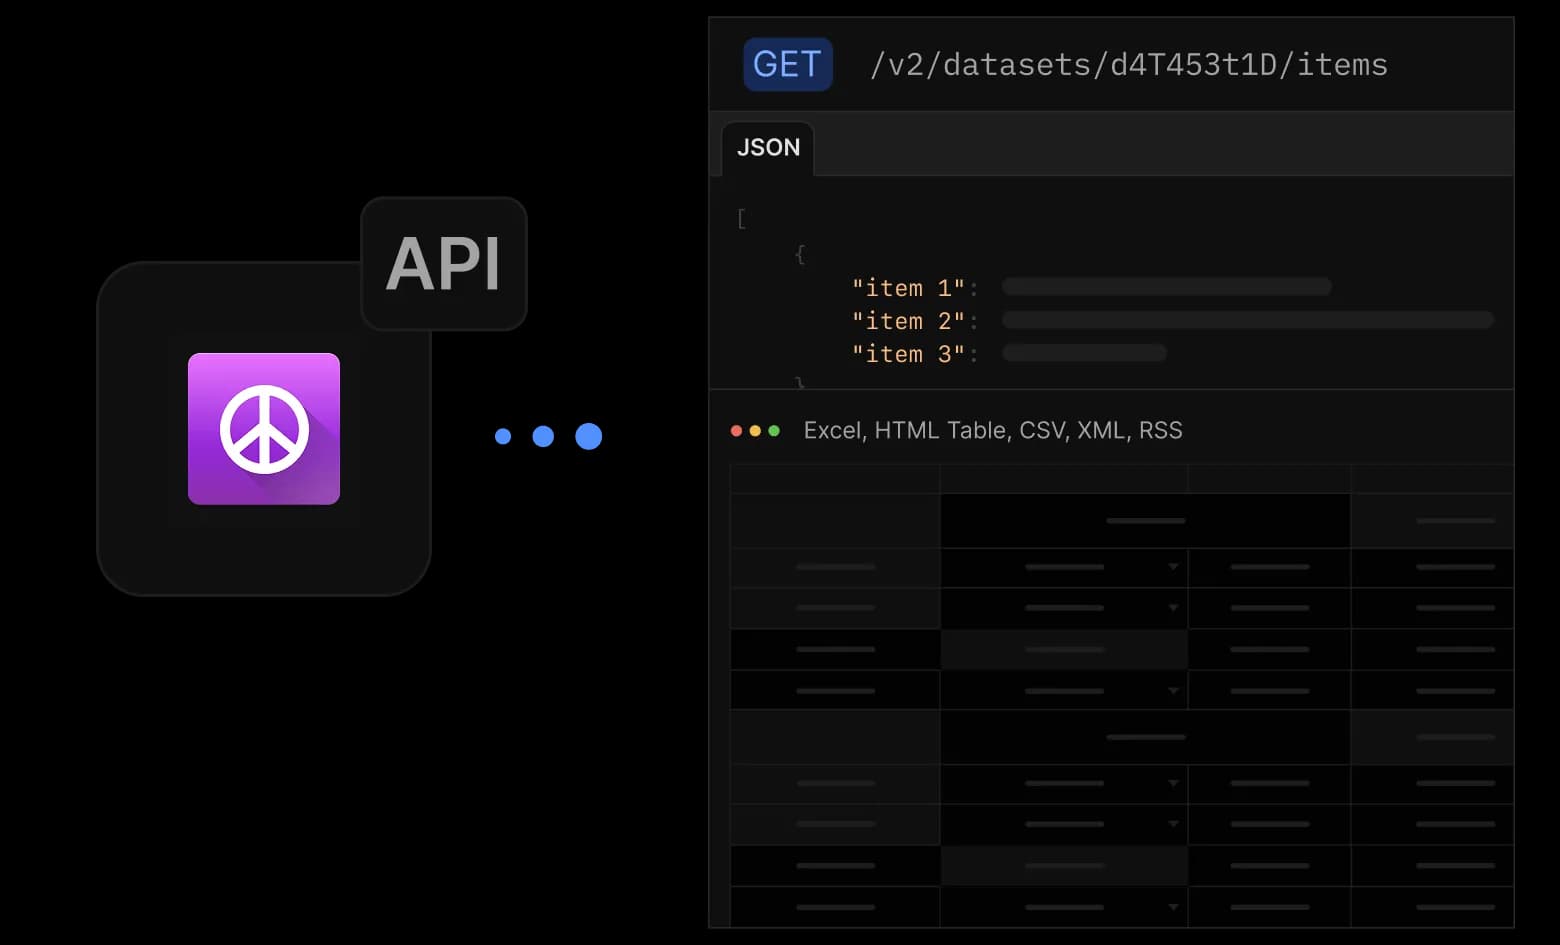Click the "item 3" key
Screen dimensions: 1560x945
tap(908, 354)
